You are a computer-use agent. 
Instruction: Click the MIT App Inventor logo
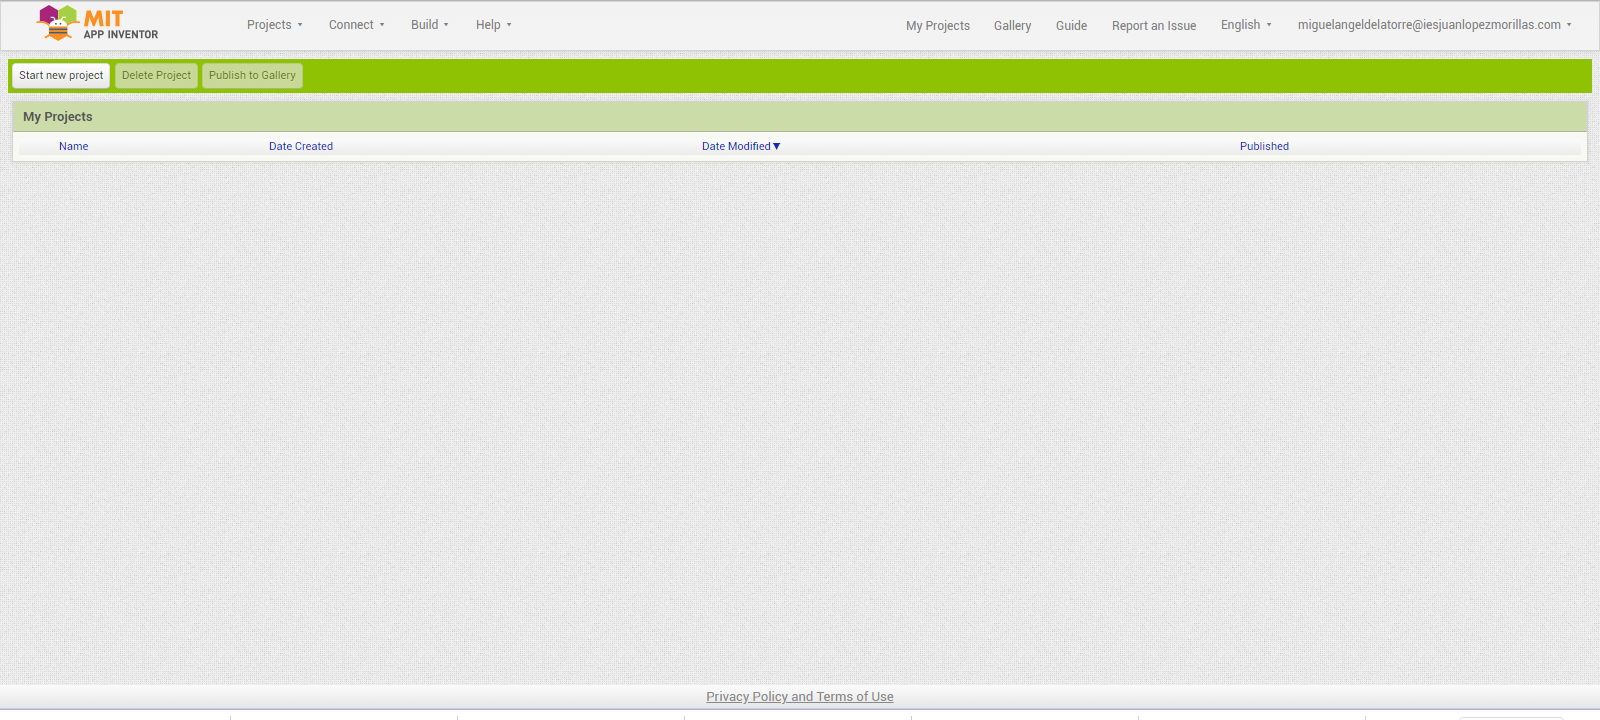pyautogui.click(x=97, y=24)
